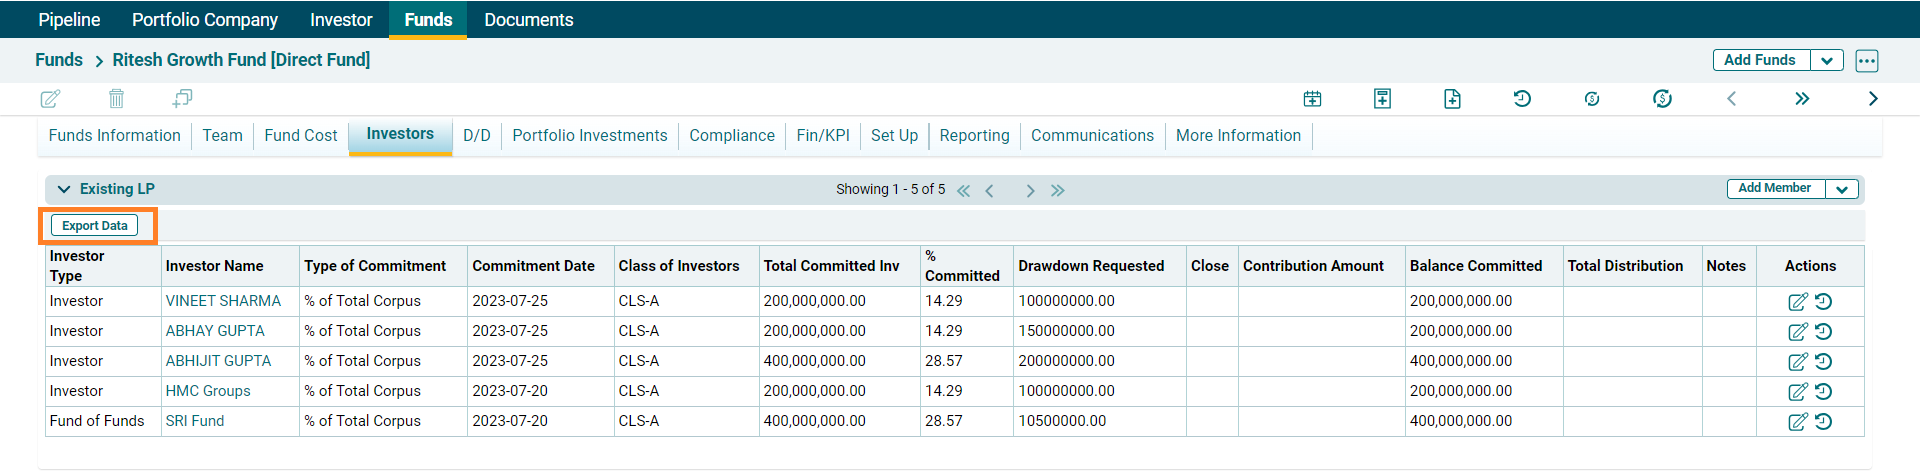Open the ABHIJIT GUPTA investor link
Image resolution: width=1920 pixels, height=471 pixels.
[x=218, y=361]
